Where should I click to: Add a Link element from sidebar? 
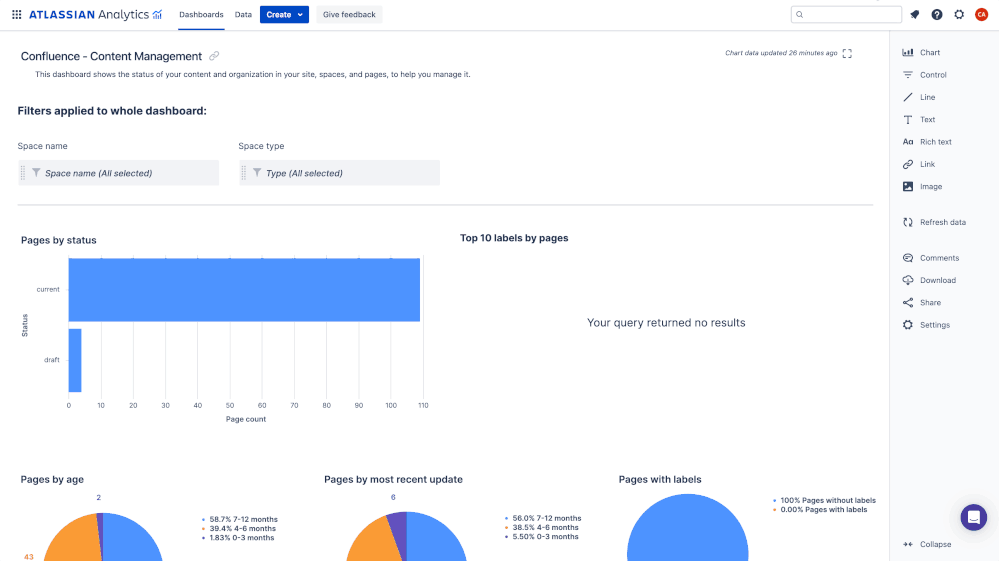point(919,164)
